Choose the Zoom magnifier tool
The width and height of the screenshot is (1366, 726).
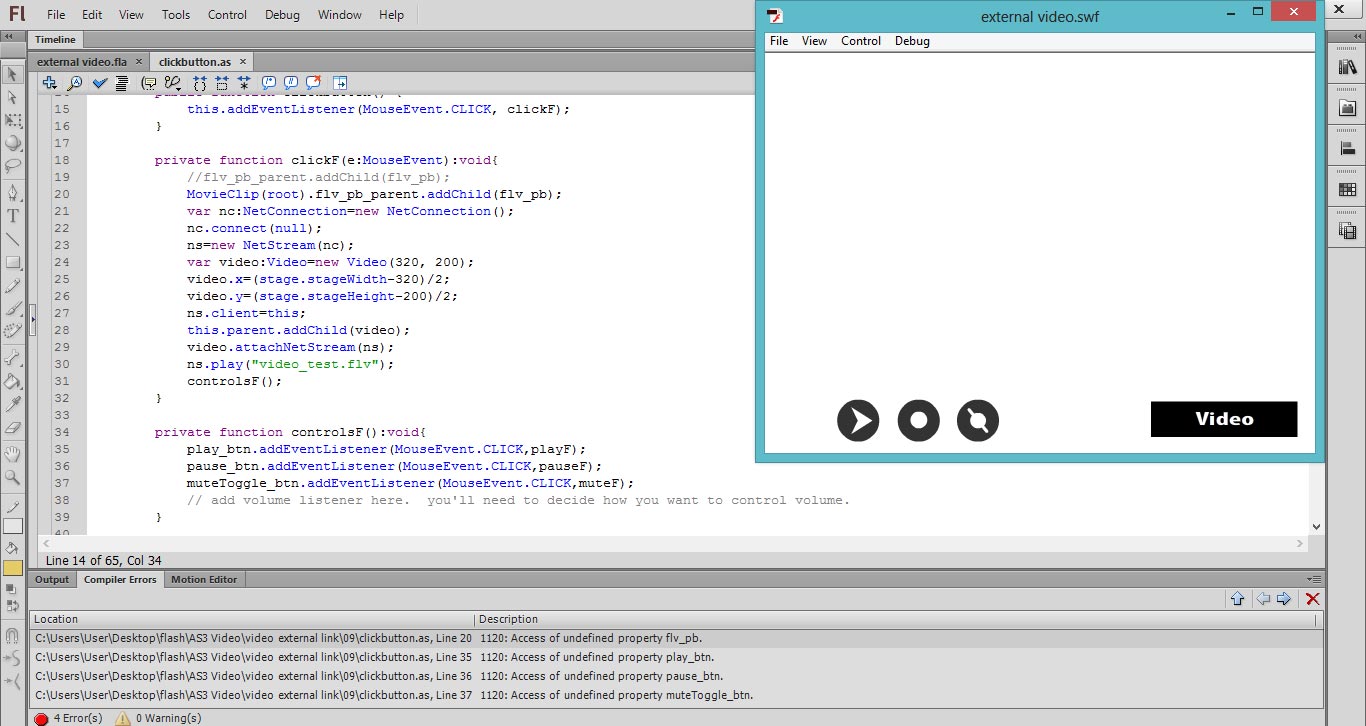click(x=13, y=478)
